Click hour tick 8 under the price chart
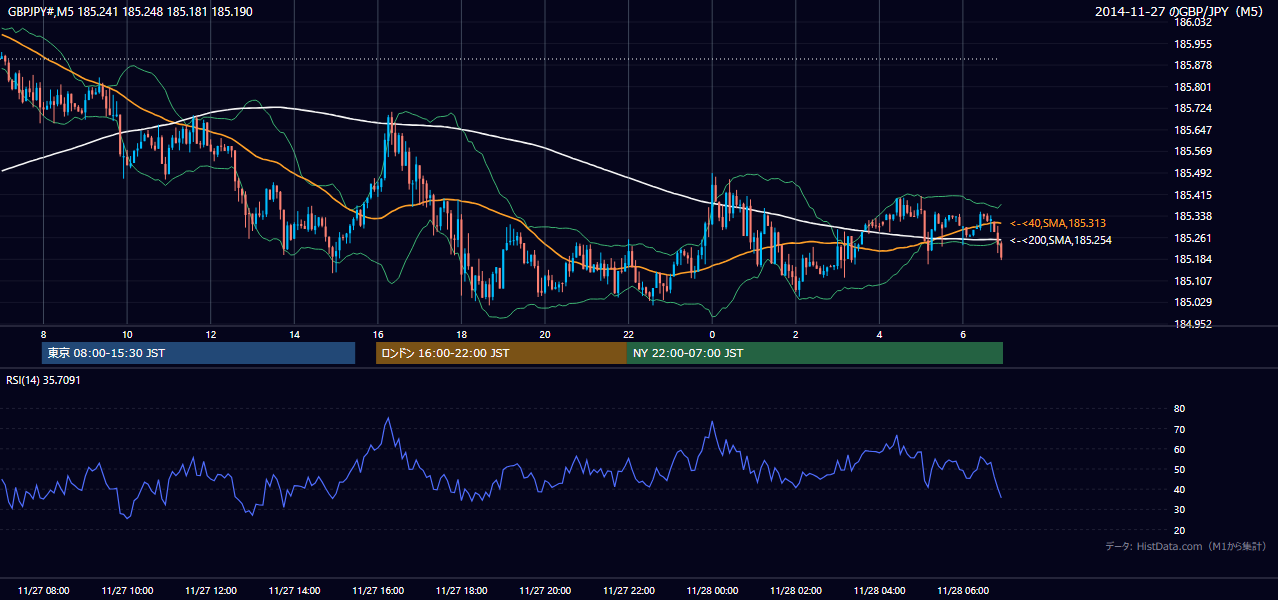Viewport: 1278px width, 600px height. pos(44,333)
